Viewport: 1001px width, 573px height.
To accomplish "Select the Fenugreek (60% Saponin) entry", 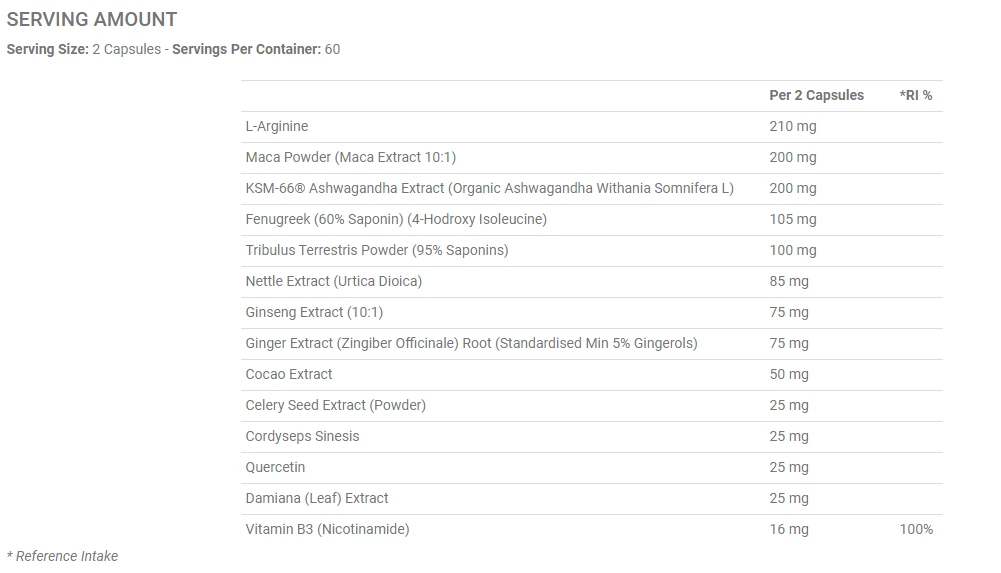I will tap(396, 219).
